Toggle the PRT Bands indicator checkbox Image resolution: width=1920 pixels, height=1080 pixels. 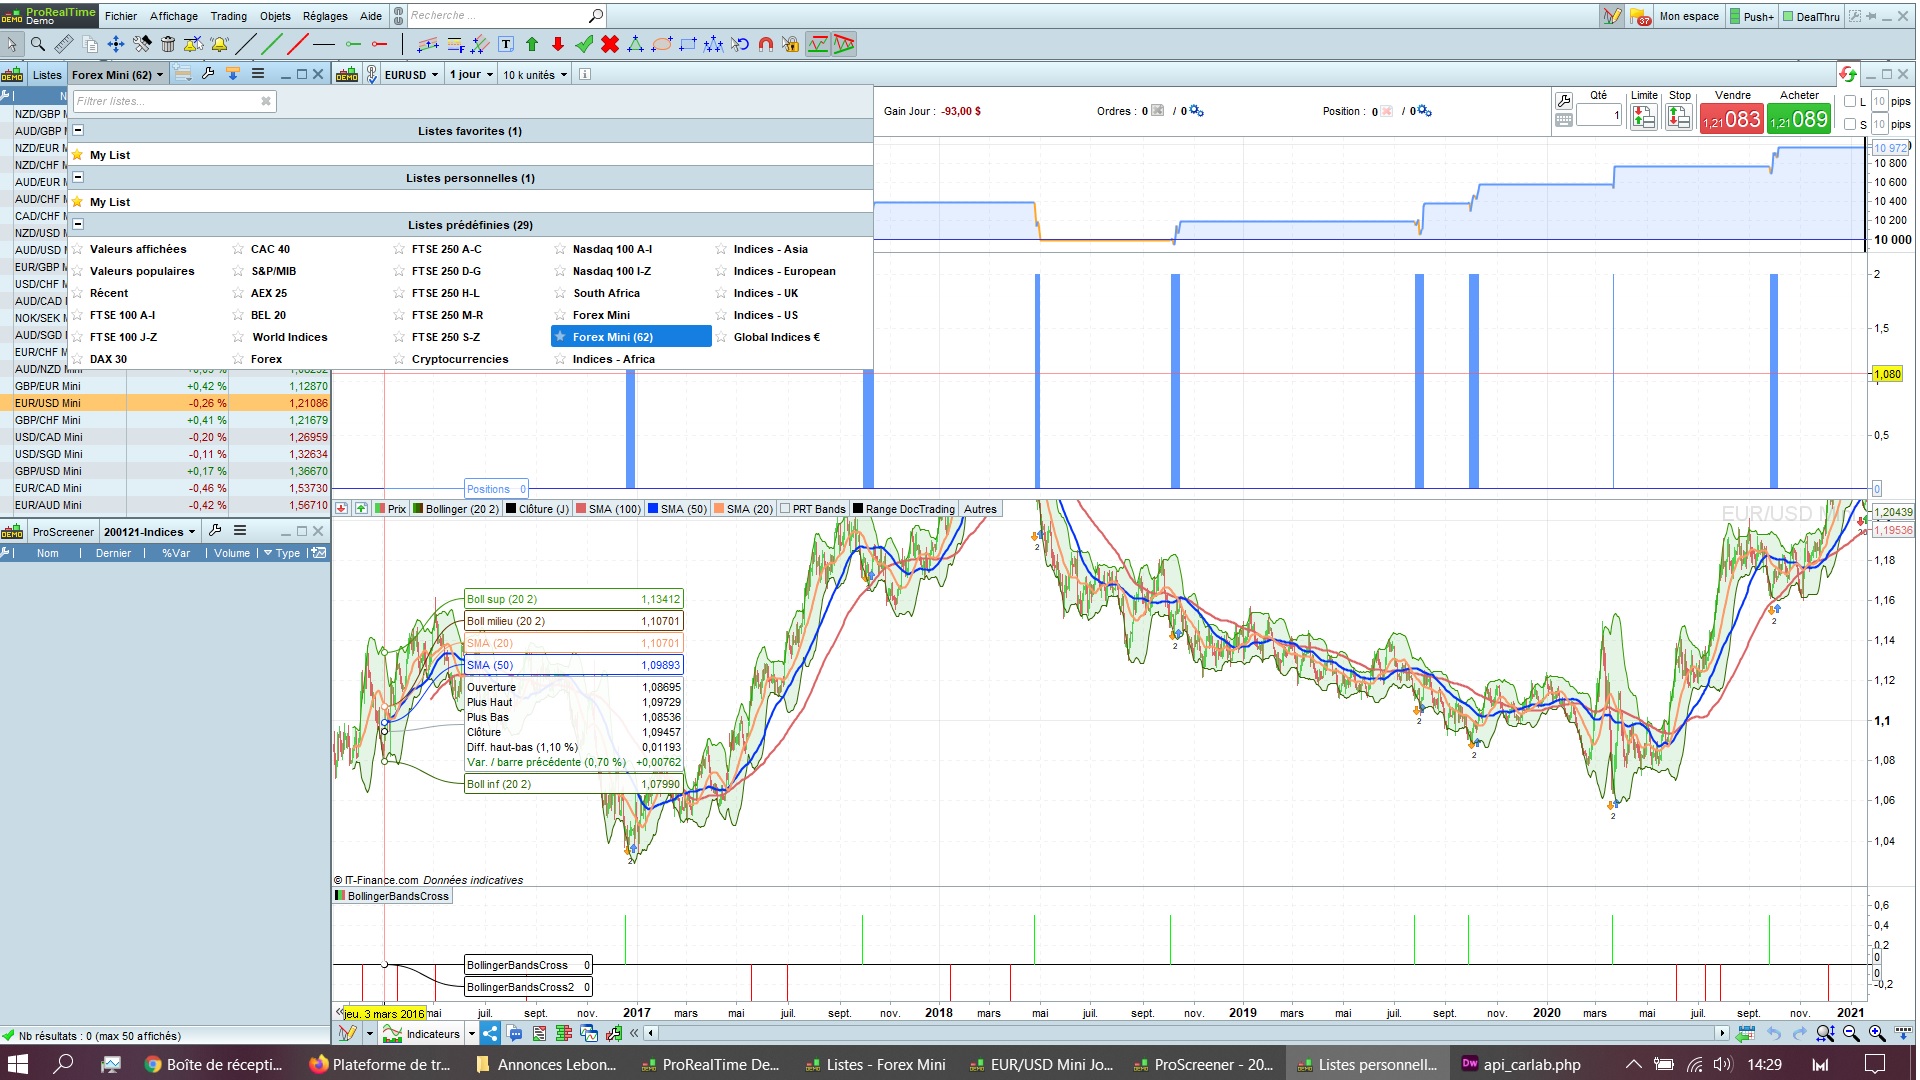[x=785, y=509]
